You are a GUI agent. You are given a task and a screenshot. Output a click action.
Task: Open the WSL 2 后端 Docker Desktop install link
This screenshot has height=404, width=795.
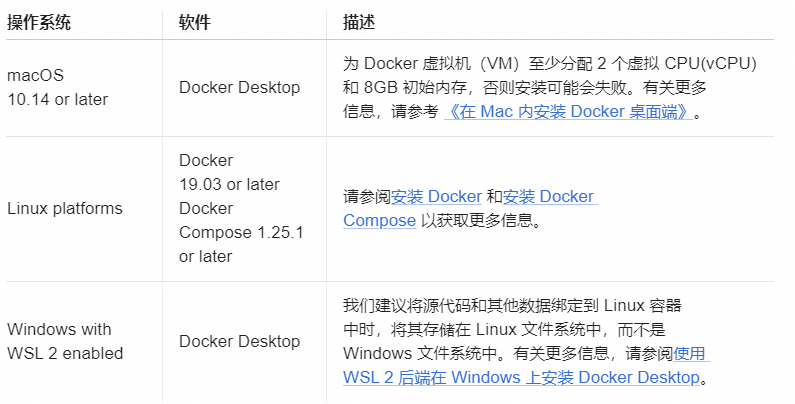(526, 365)
